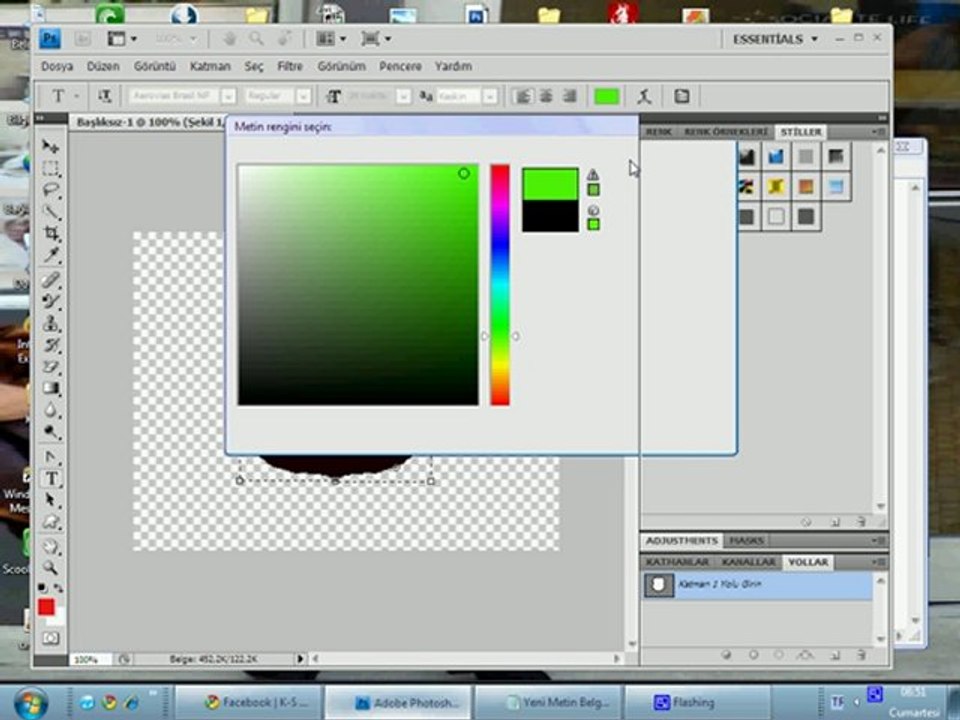Click the green text color swatch in options bar
The image size is (960, 720).
tap(606, 96)
